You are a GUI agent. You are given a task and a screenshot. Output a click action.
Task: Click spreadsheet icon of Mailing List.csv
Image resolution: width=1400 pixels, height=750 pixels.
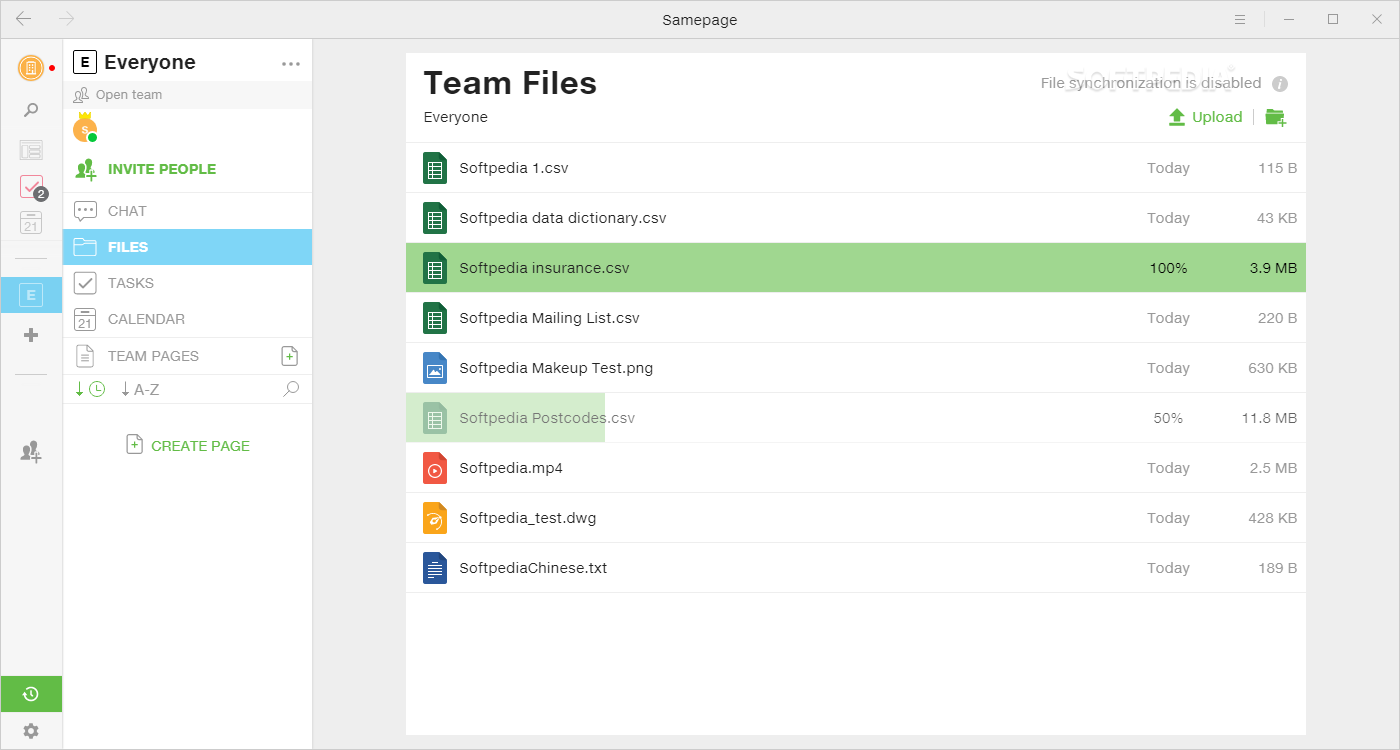click(x=435, y=318)
